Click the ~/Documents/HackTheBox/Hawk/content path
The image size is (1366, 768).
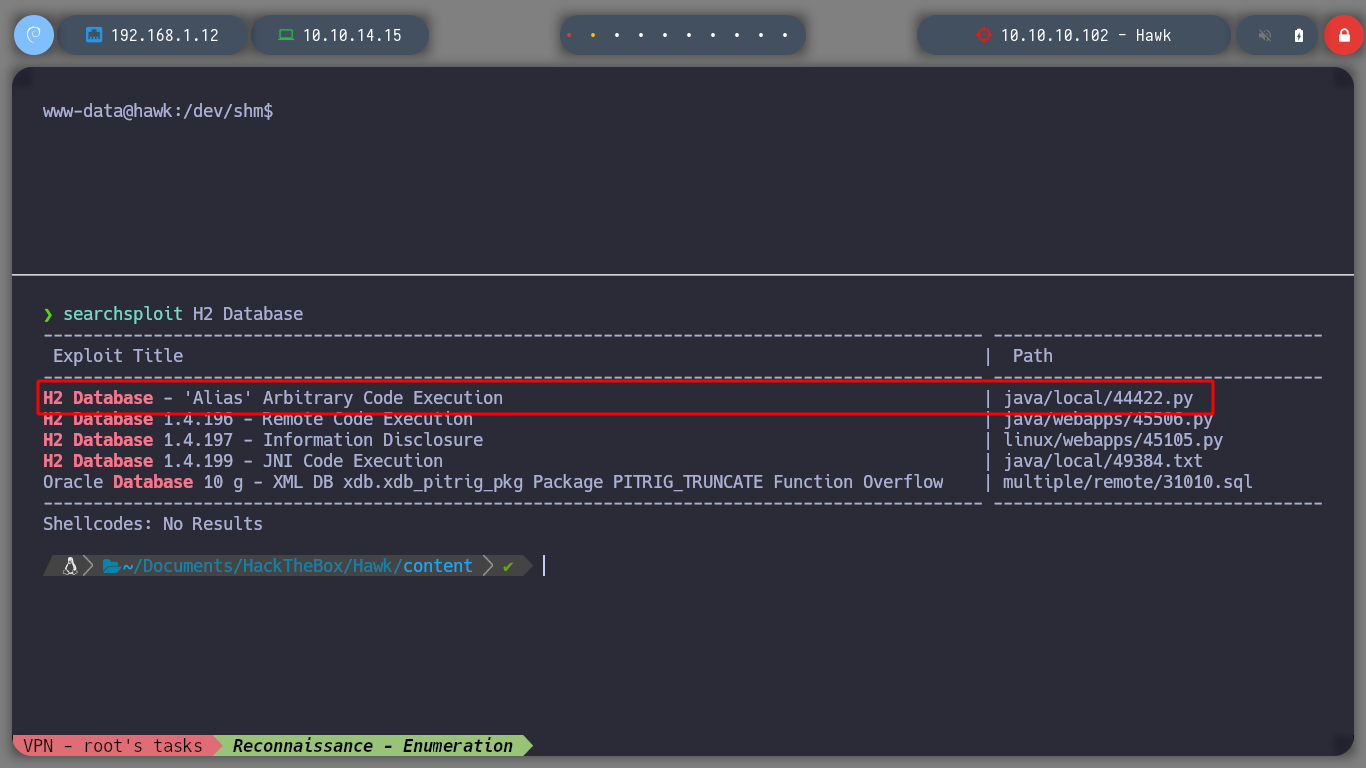(298, 566)
